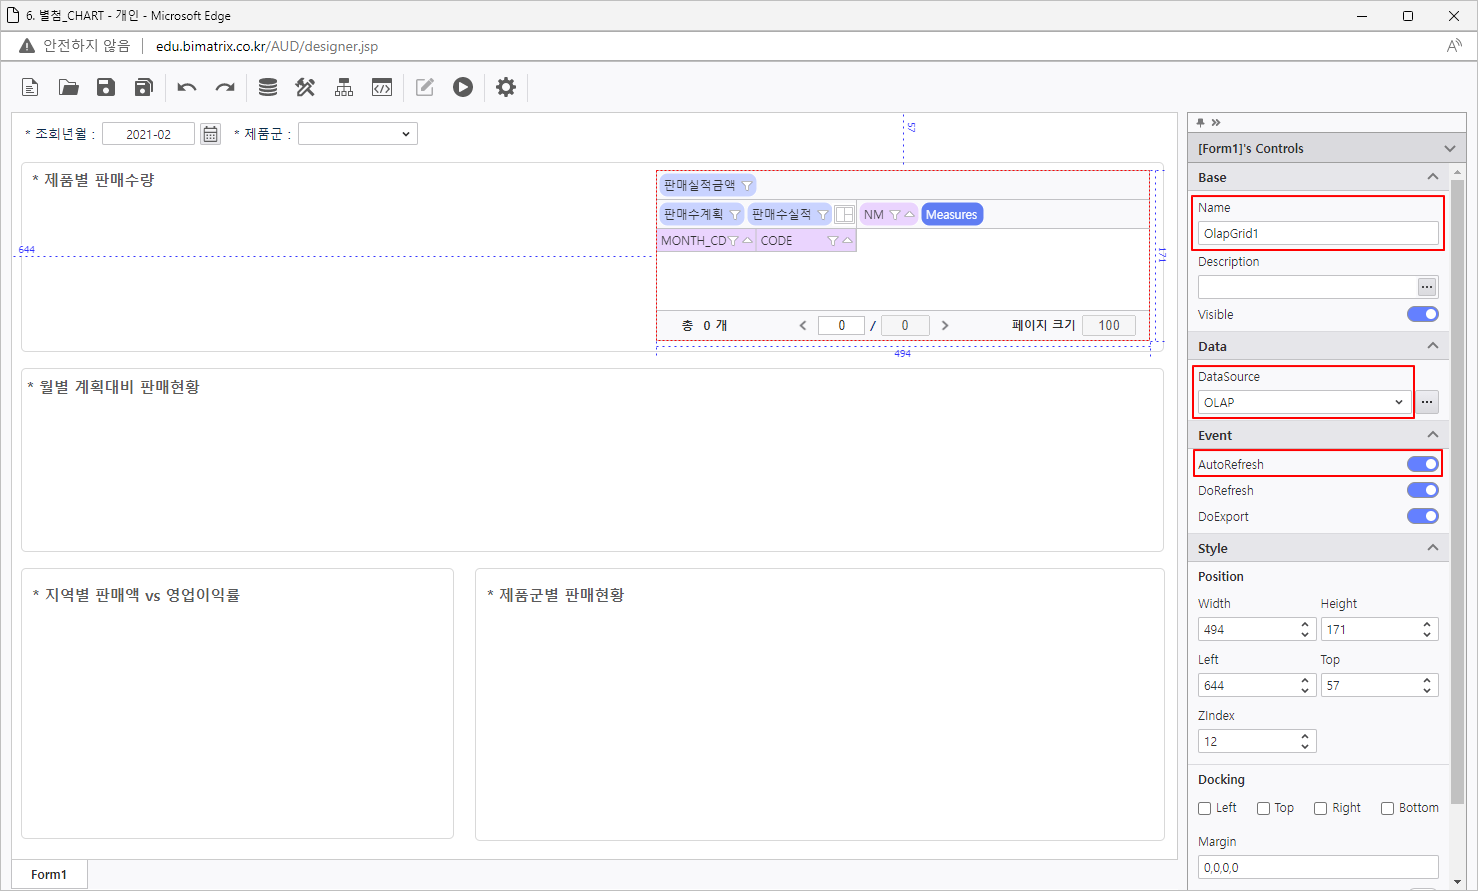Click the Measures pill in grid

tap(951, 214)
